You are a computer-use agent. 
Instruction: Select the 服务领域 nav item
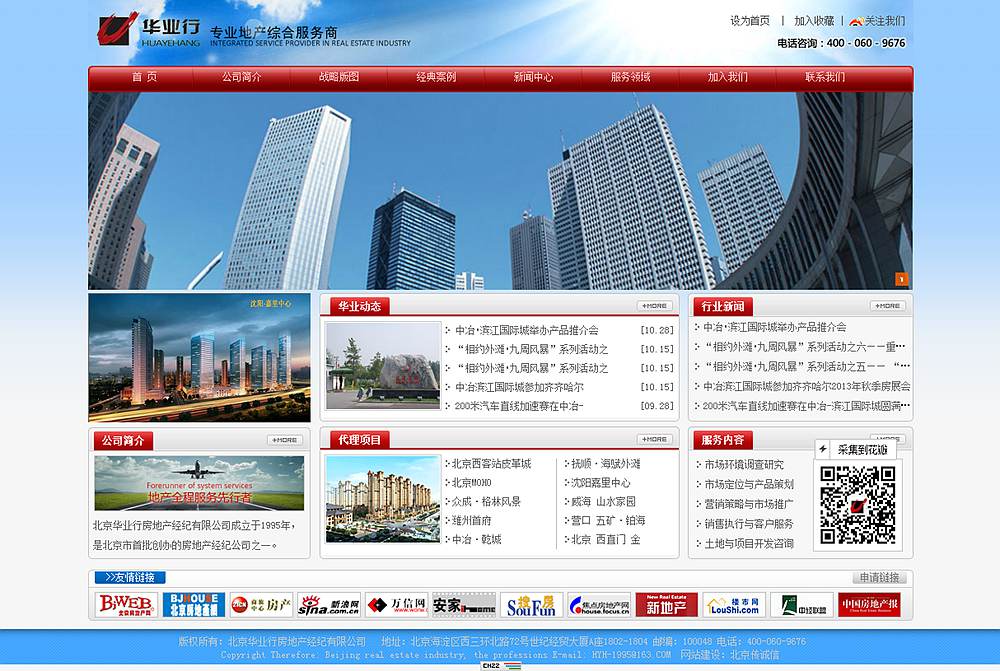point(630,77)
